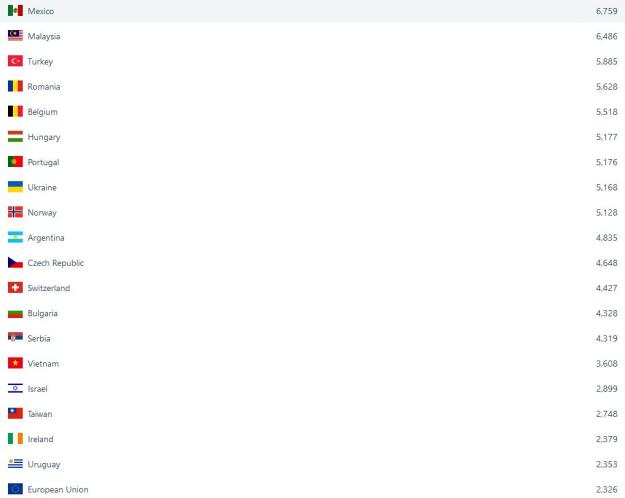The height and width of the screenshot is (498, 625).
Task: Click the Belgium flag icon
Action: [15, 112]
